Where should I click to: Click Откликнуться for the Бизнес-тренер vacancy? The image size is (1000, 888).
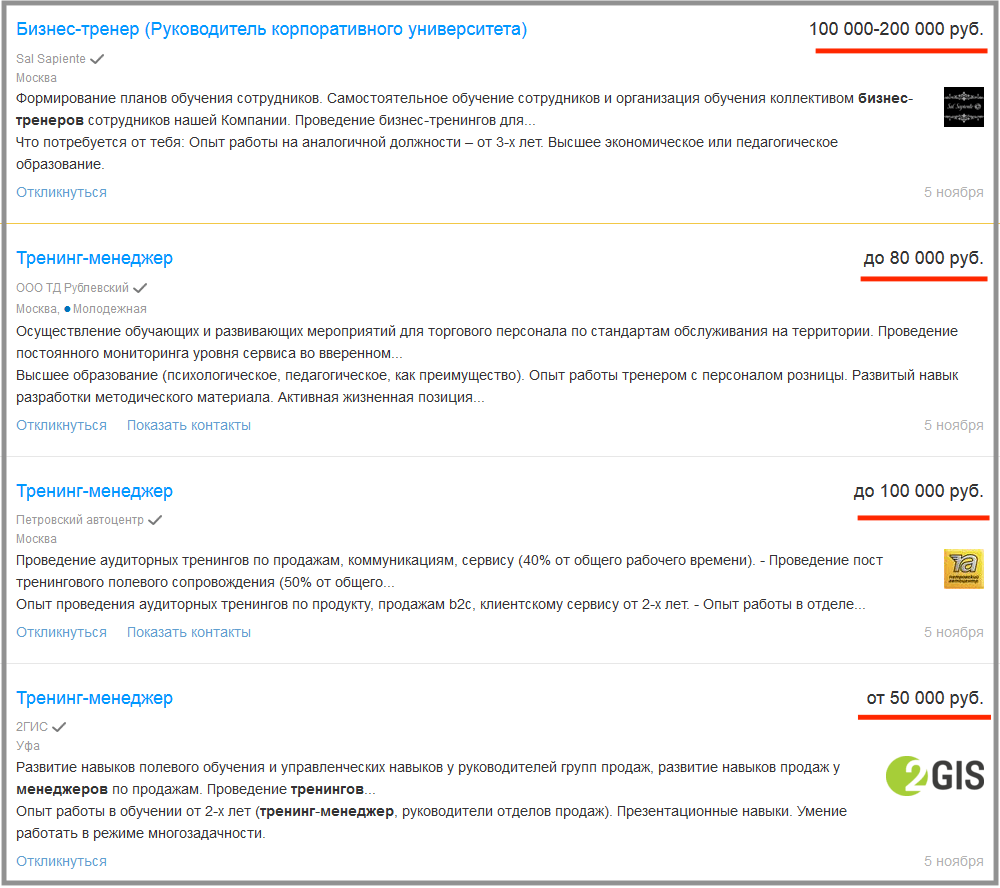61,192
